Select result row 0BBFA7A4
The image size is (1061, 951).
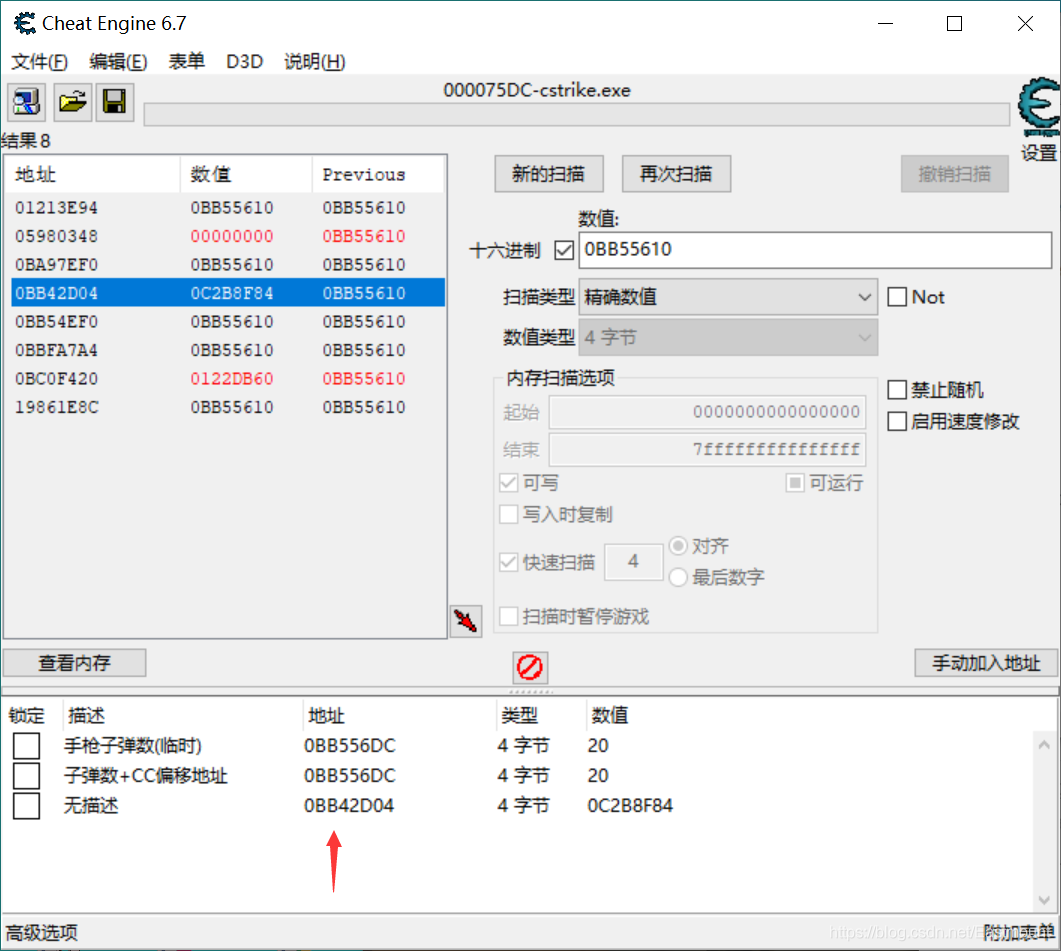click(227, 350)
